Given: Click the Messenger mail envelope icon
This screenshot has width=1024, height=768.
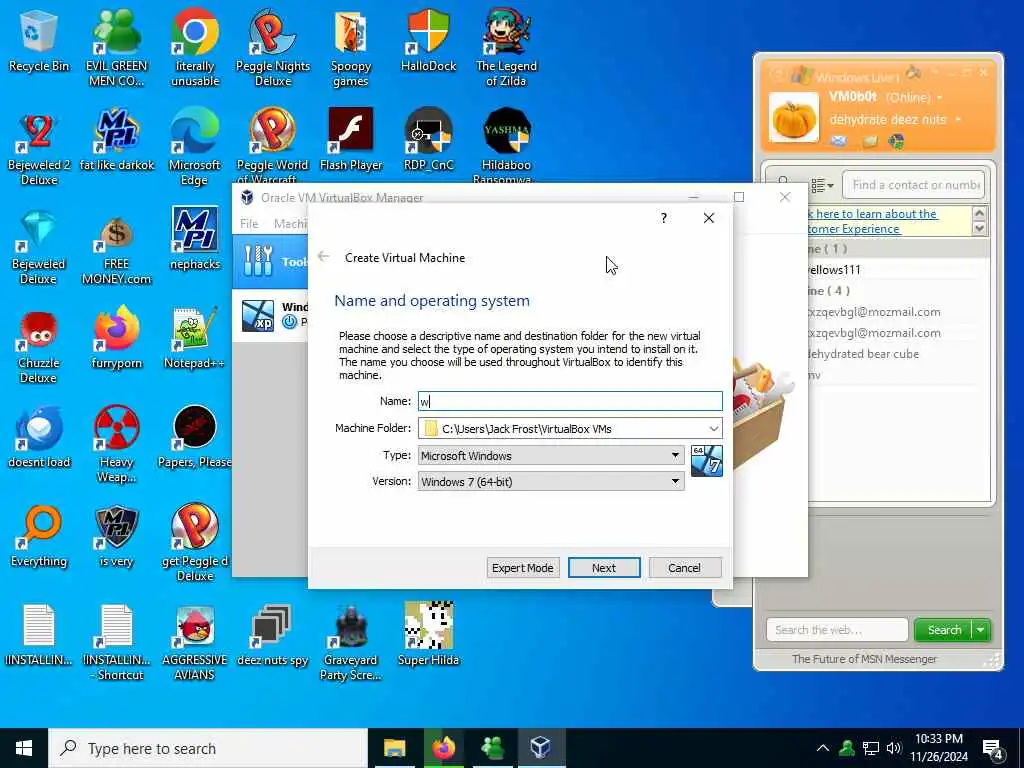Looking at the screenshot, I should point(839,141).
